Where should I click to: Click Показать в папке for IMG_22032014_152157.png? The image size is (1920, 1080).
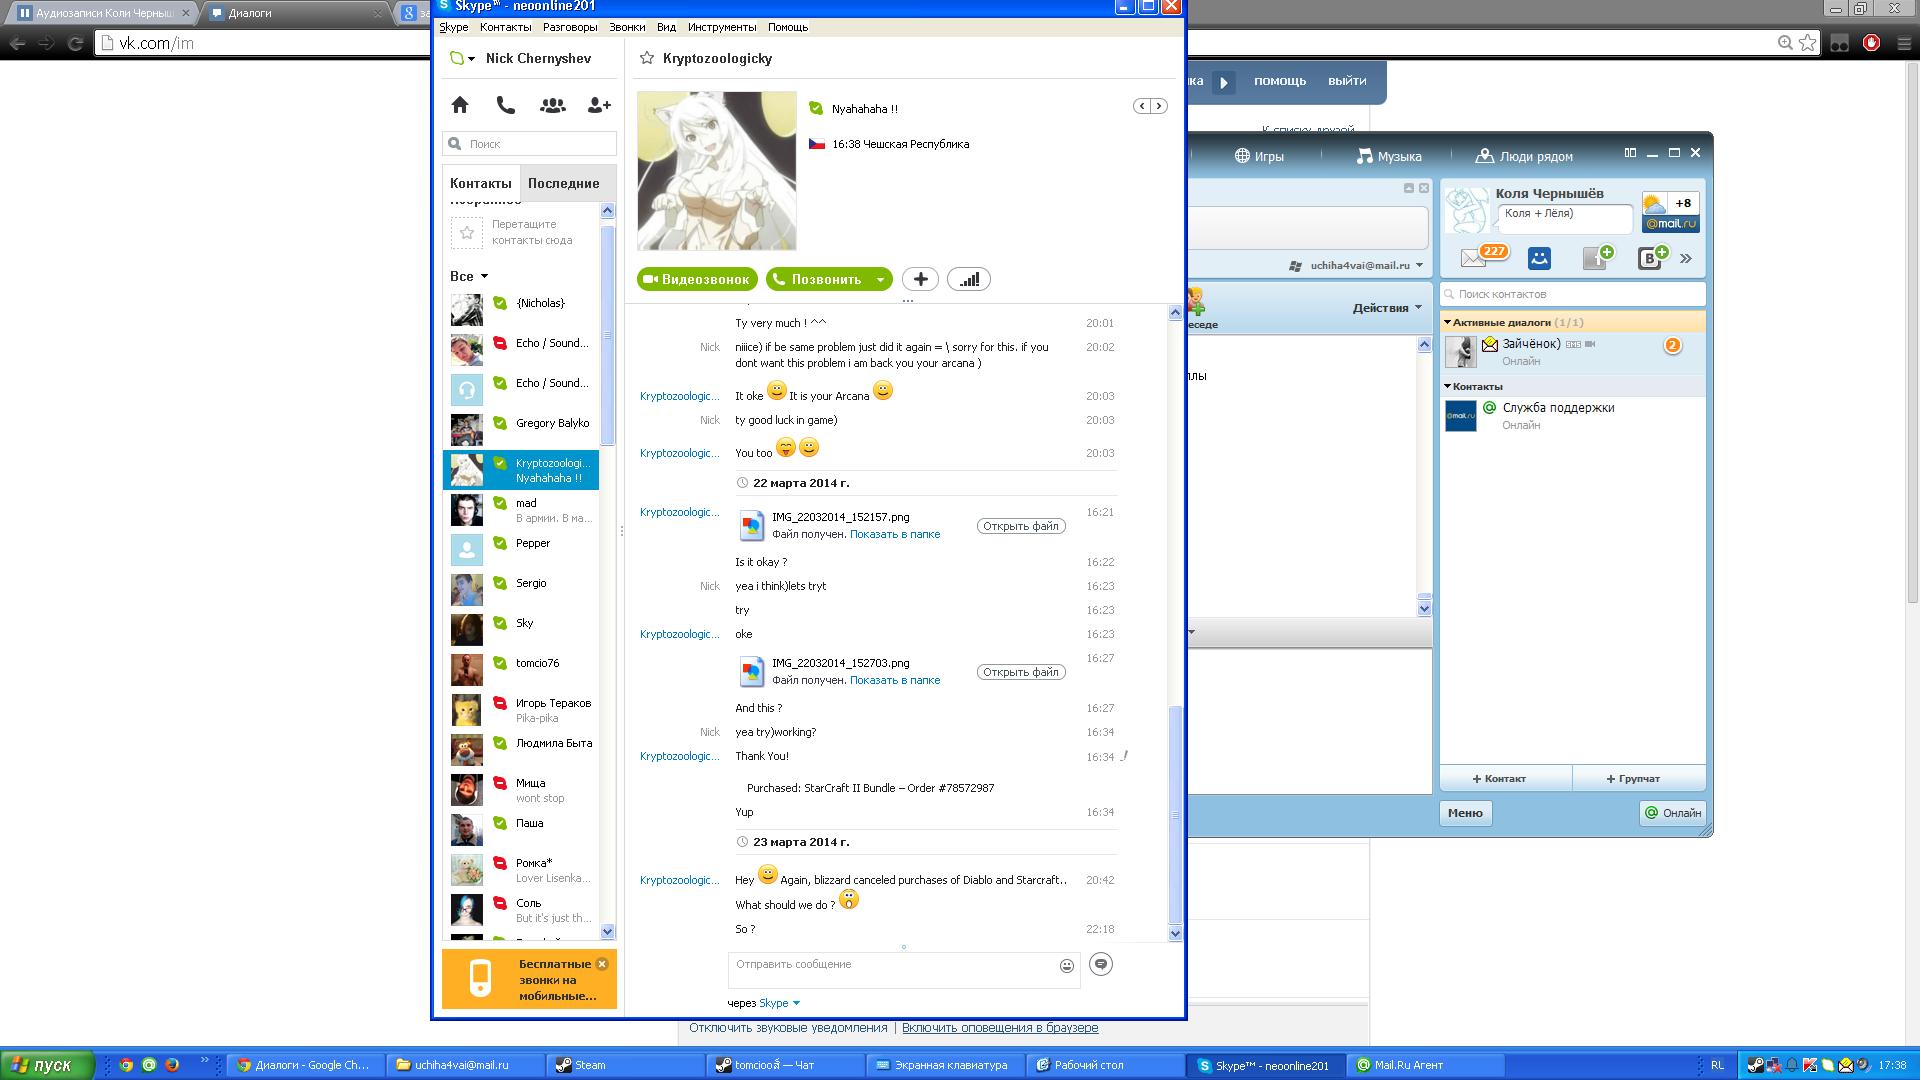point(894,535)
